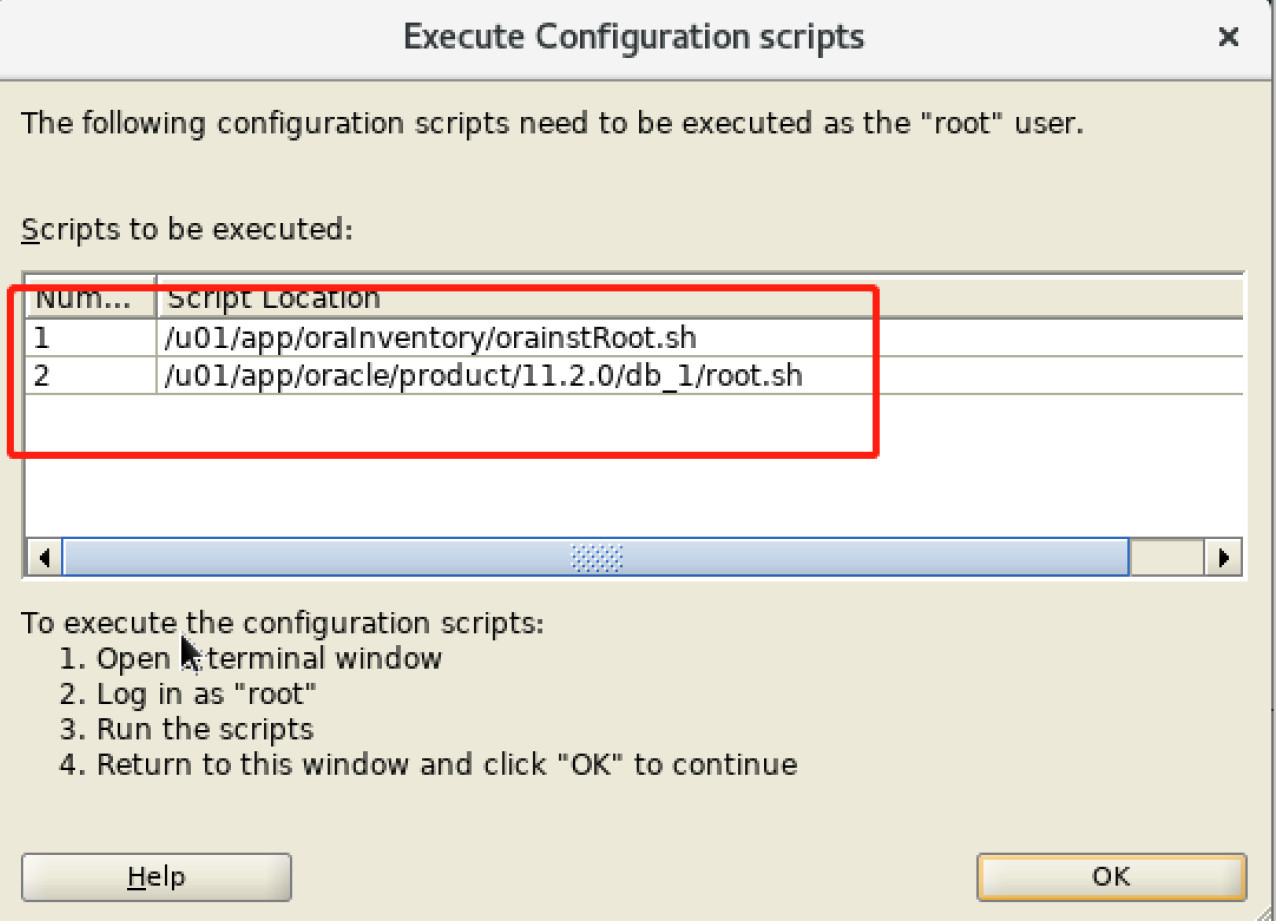The width and height of the screenshot is (1276, 924).
Task: Click the scroll right arrow
Action: 1223,557
